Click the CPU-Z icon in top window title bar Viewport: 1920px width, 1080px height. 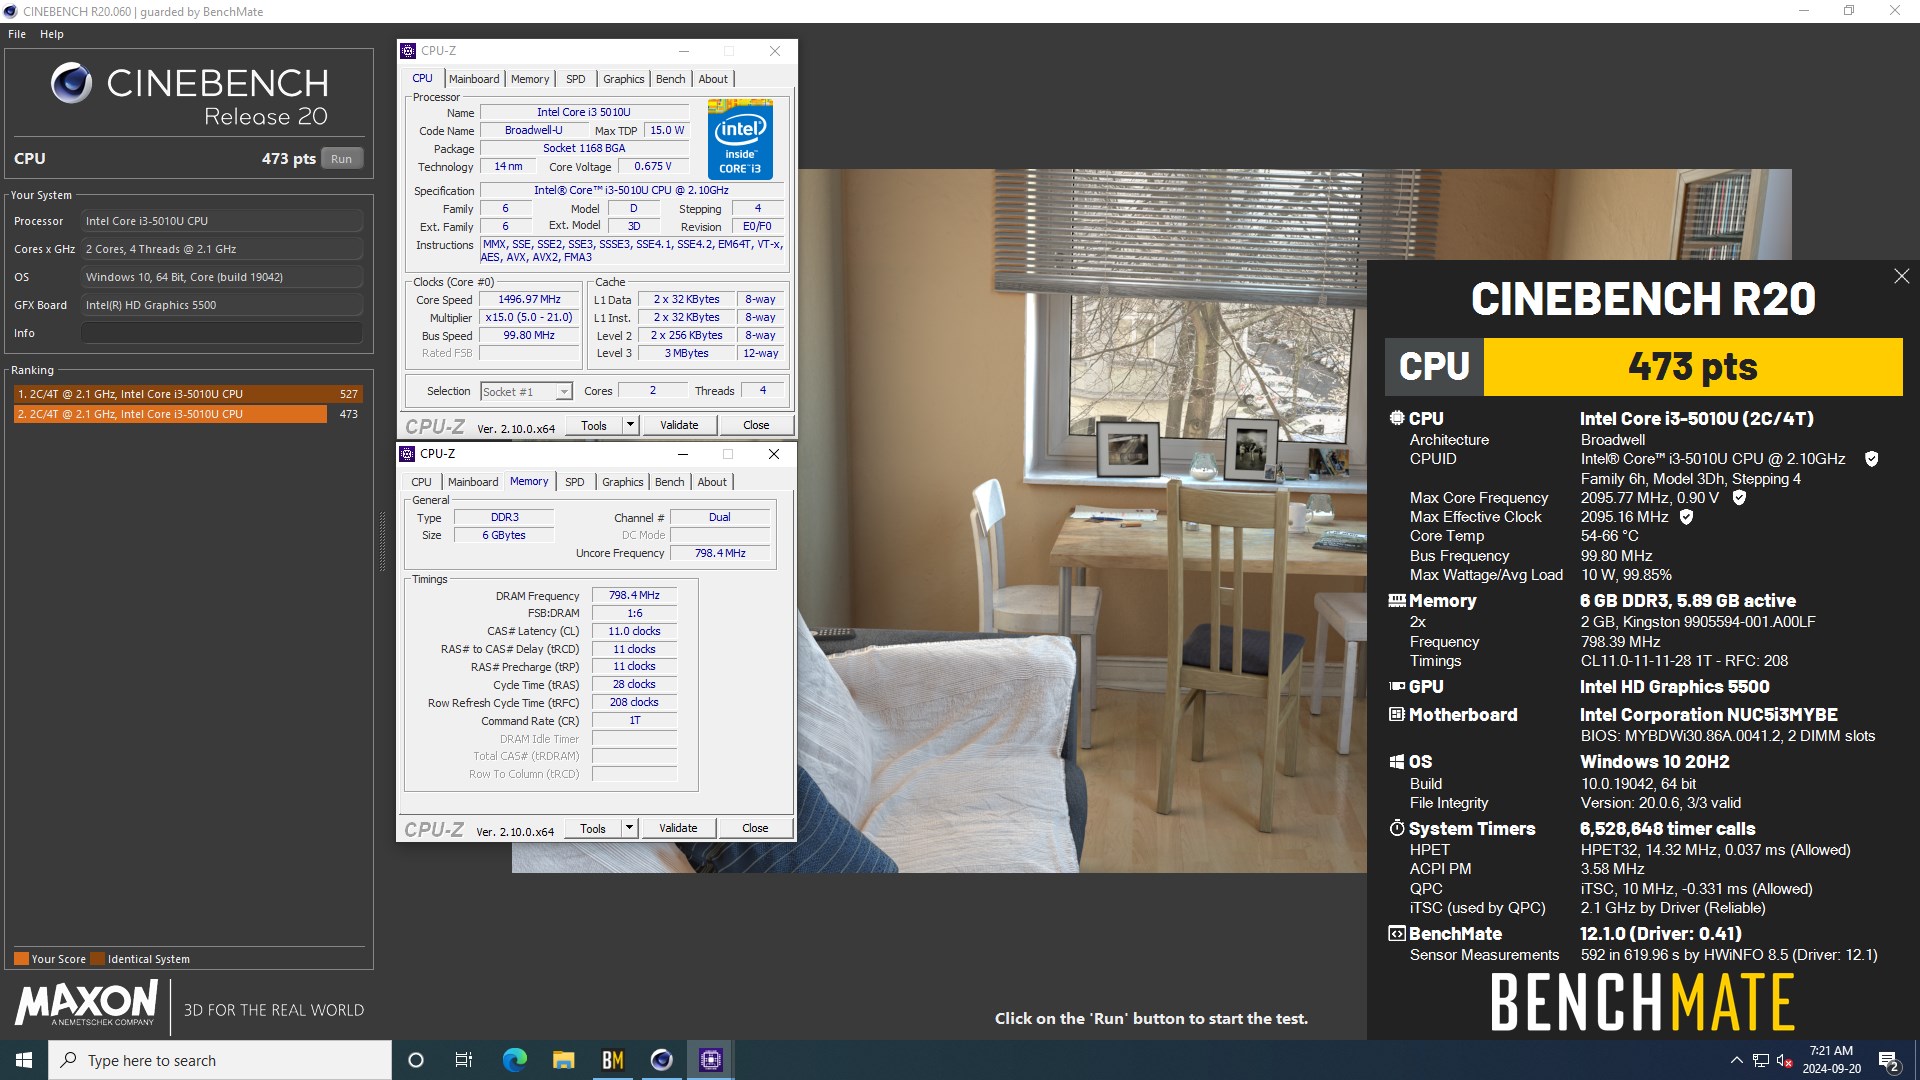(x=408, y=51)
